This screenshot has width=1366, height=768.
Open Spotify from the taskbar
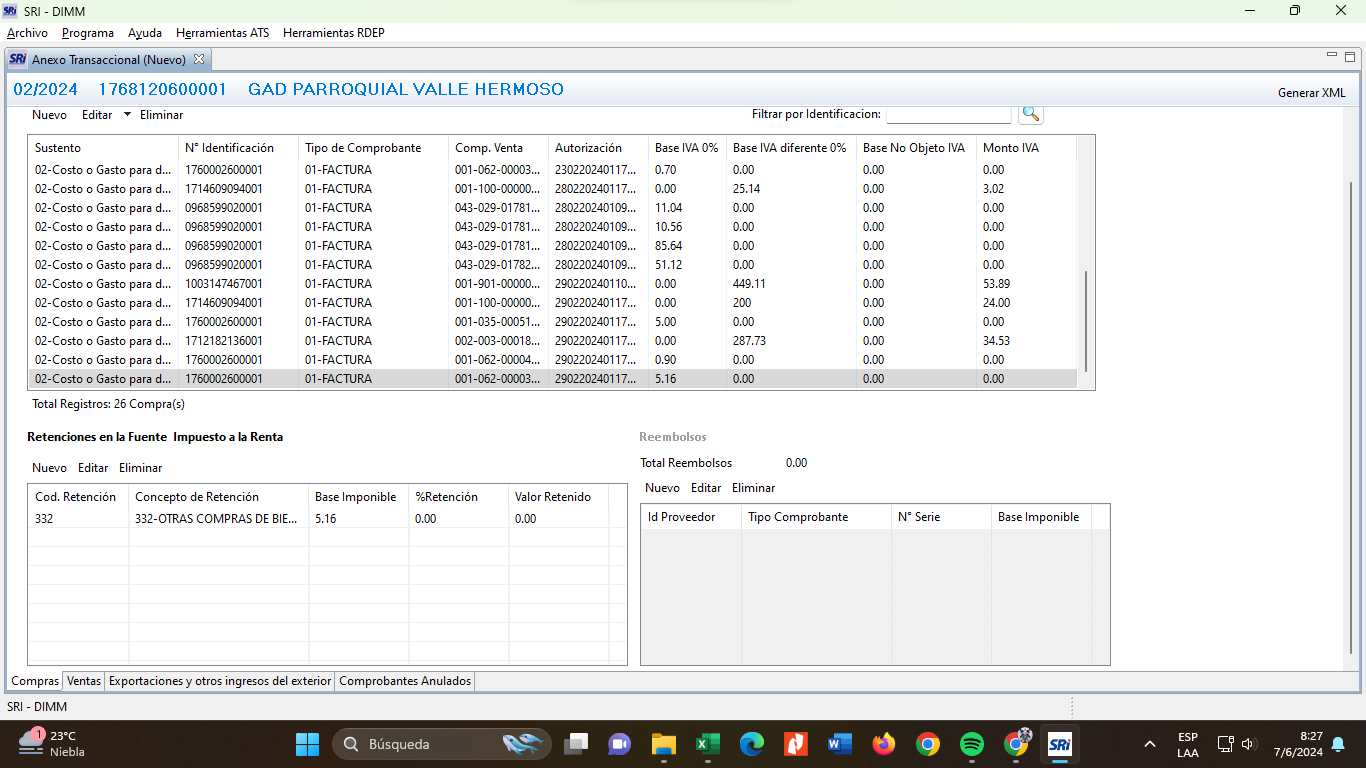pyautogui.click(x=971, y=744)
